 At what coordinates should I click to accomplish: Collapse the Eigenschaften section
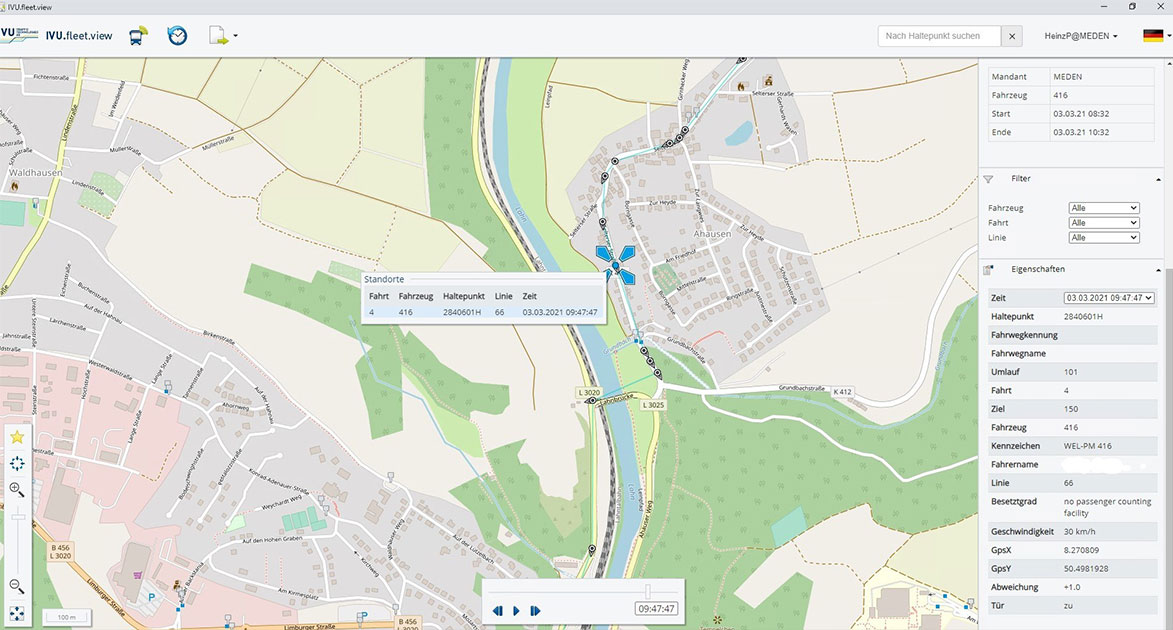tap(1158, 270)
